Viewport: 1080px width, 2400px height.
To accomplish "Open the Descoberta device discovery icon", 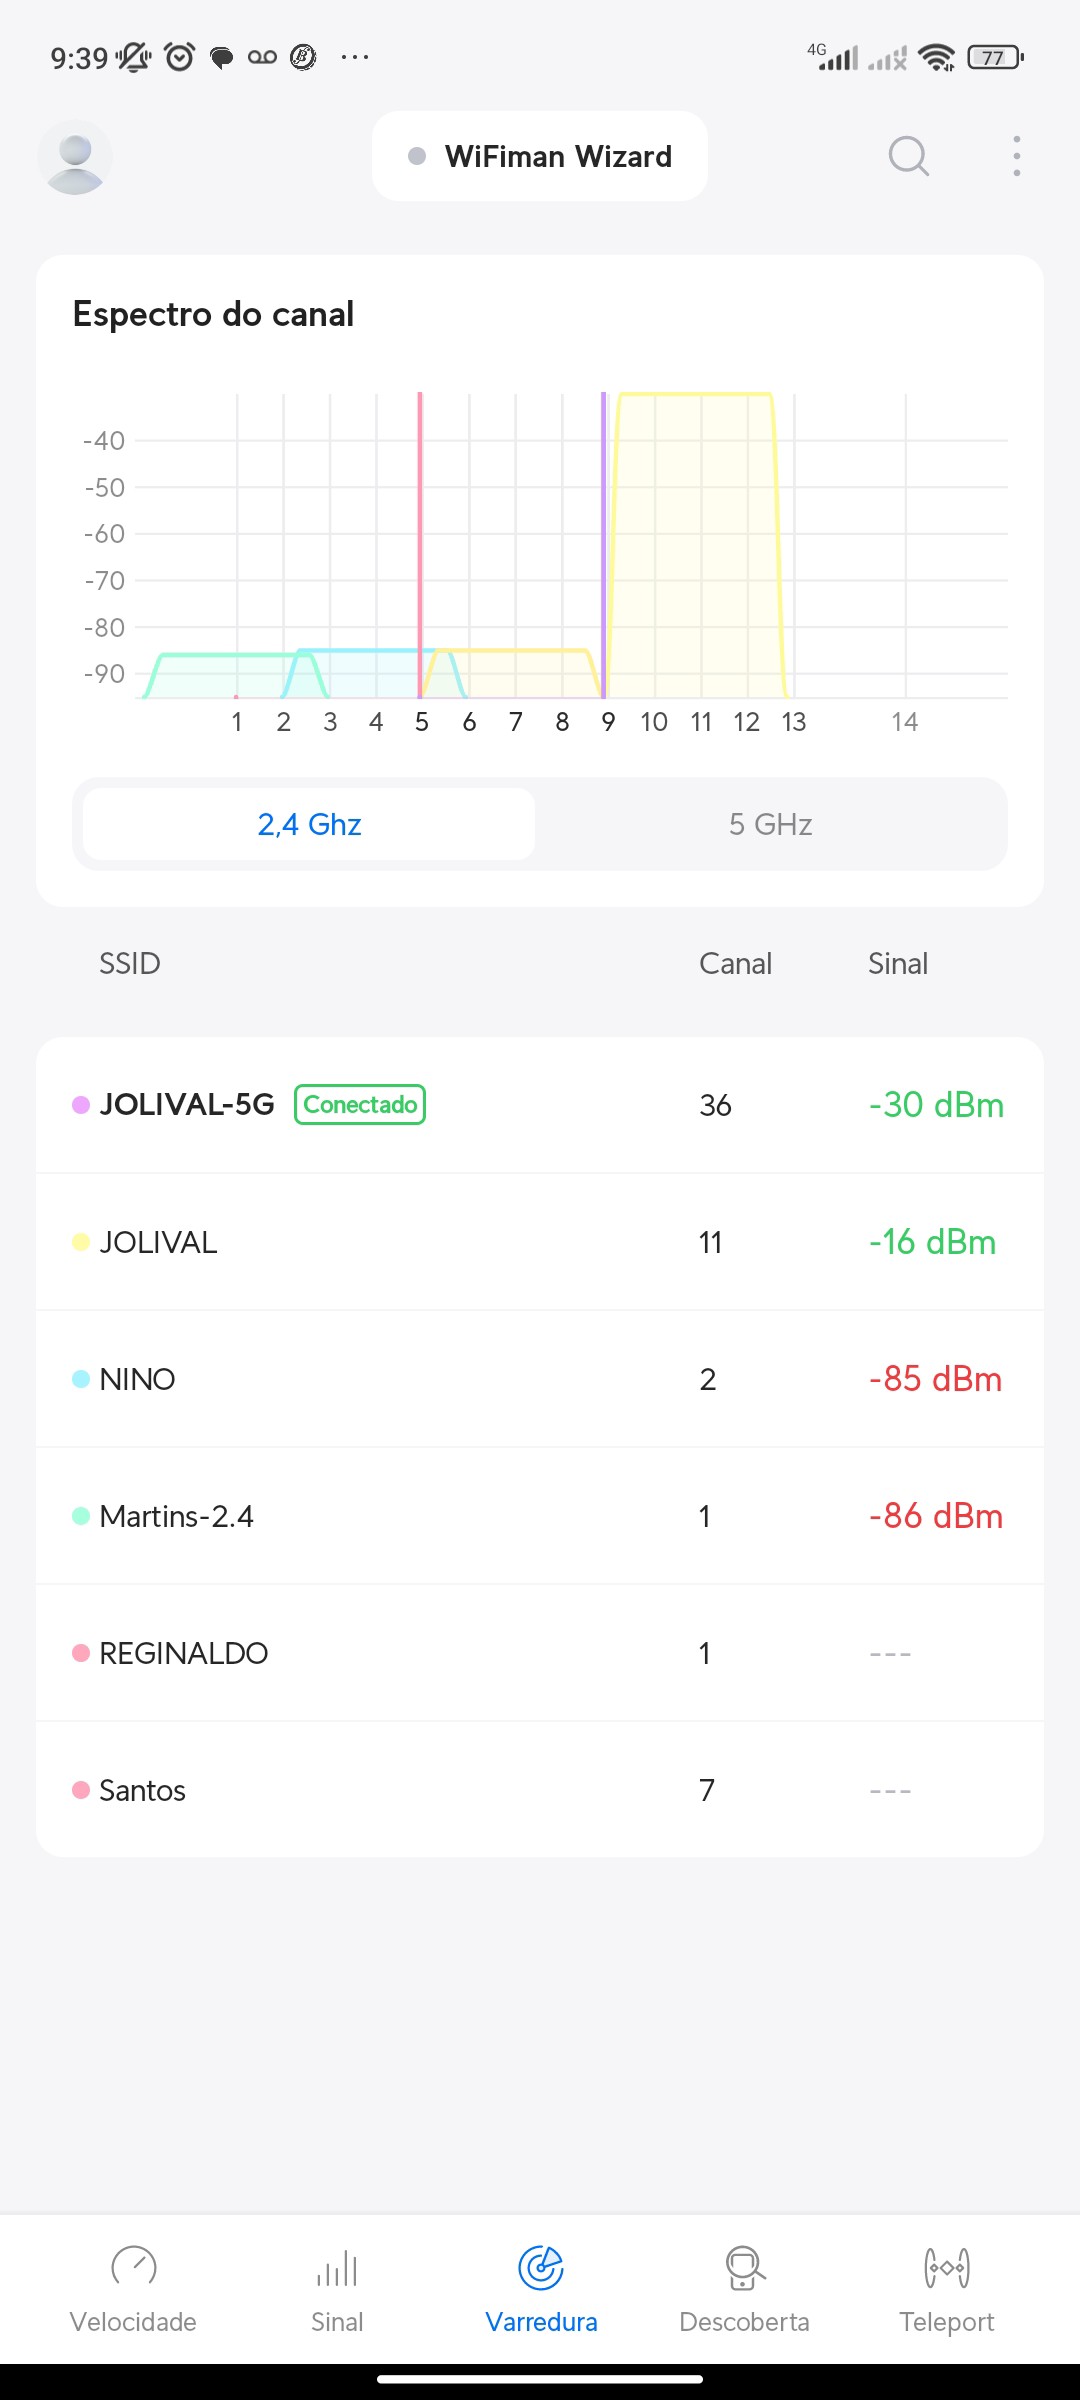I will [744, 2267].
